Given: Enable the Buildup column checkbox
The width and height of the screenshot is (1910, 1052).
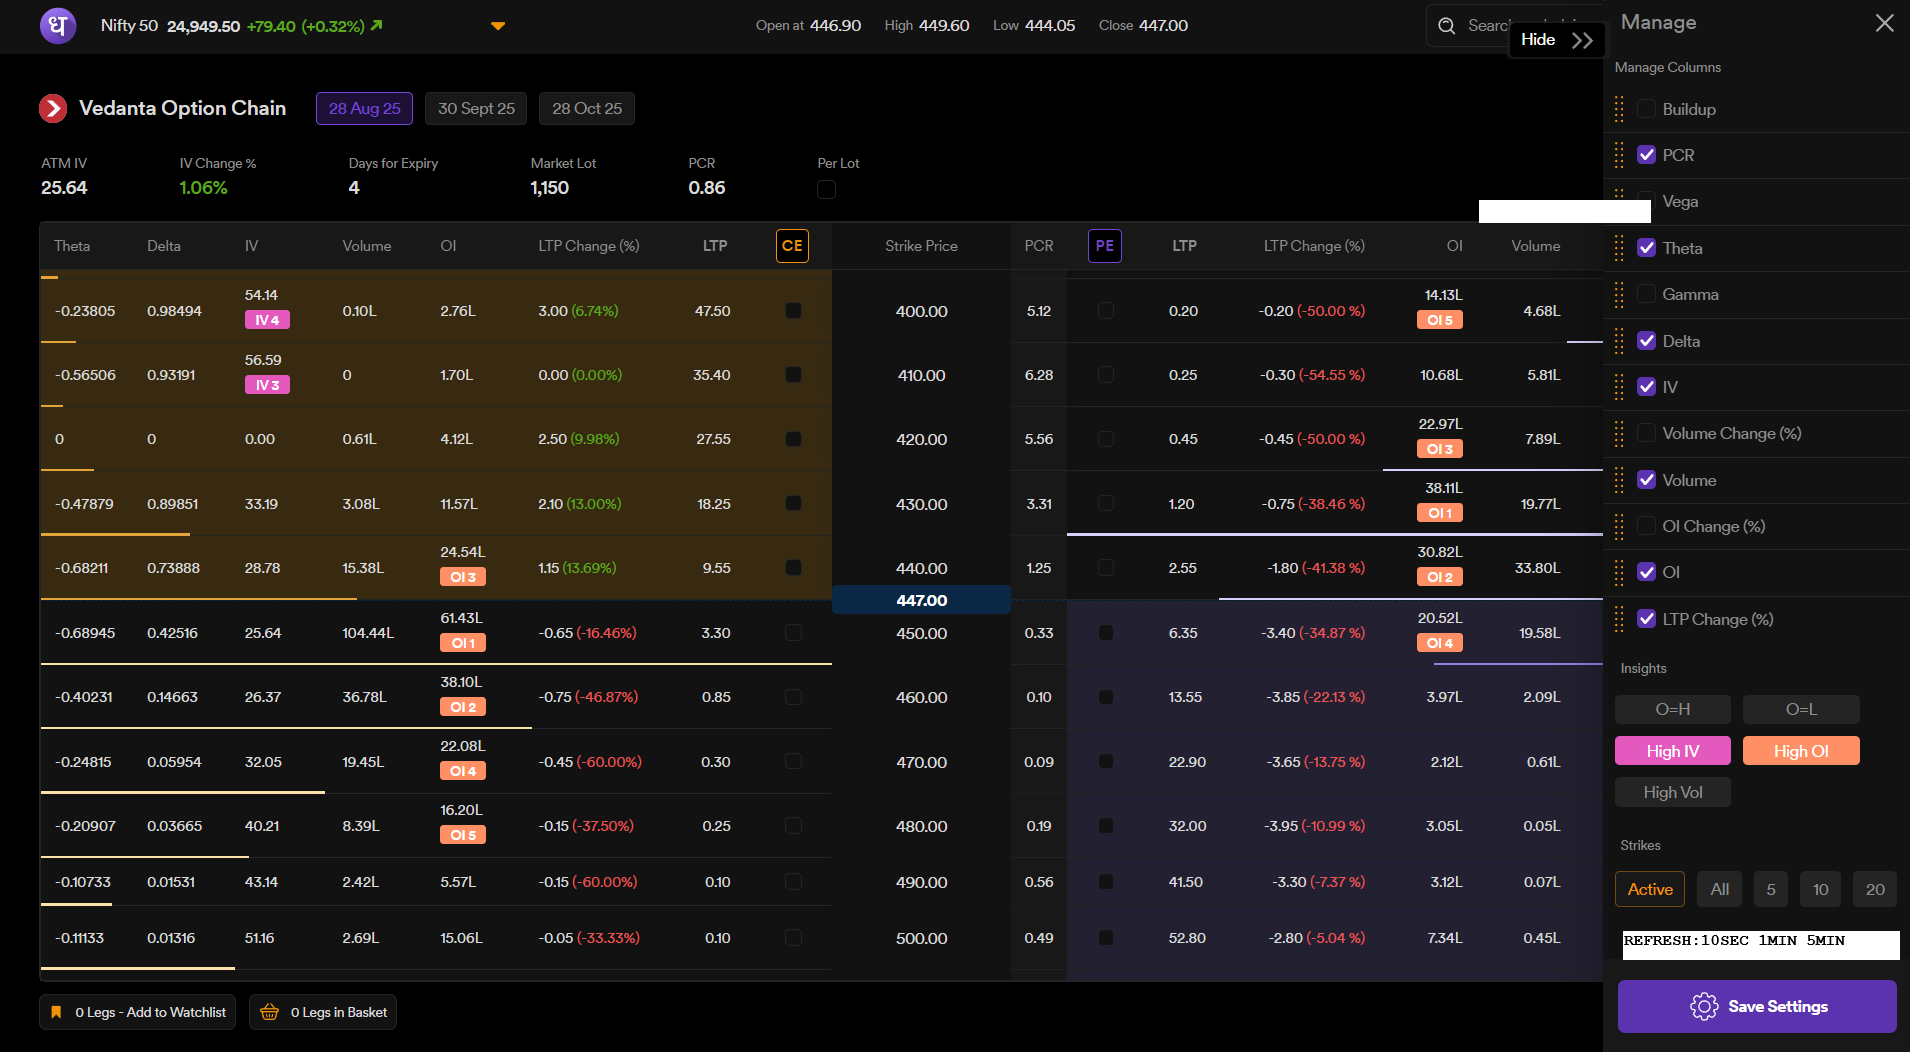Looking at the screenshot, I should pyautogui.click(x=1646, y=109).
